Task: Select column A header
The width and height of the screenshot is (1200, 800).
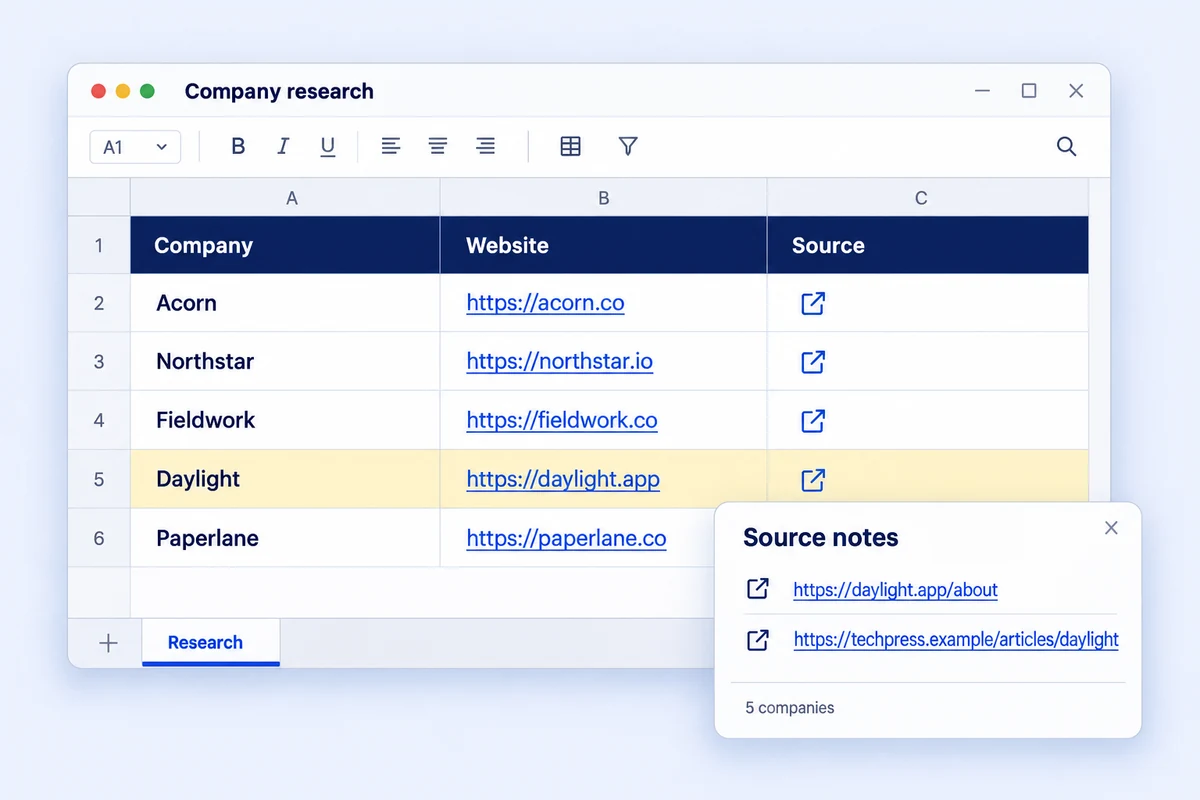Action: tap(285, 198)
